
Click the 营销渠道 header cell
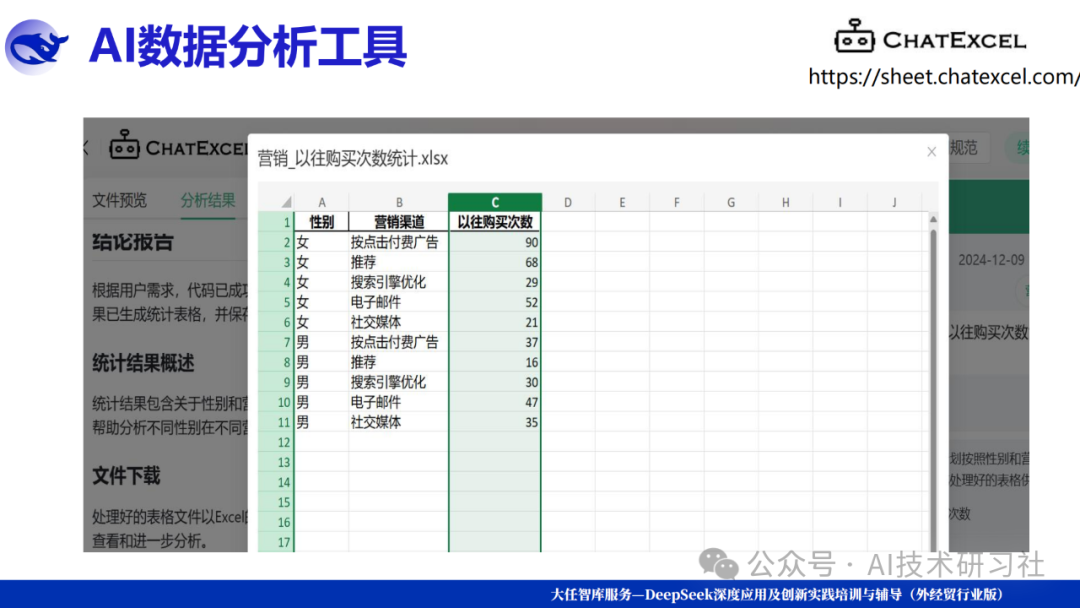pyautogui.click(x=398, y=222)
